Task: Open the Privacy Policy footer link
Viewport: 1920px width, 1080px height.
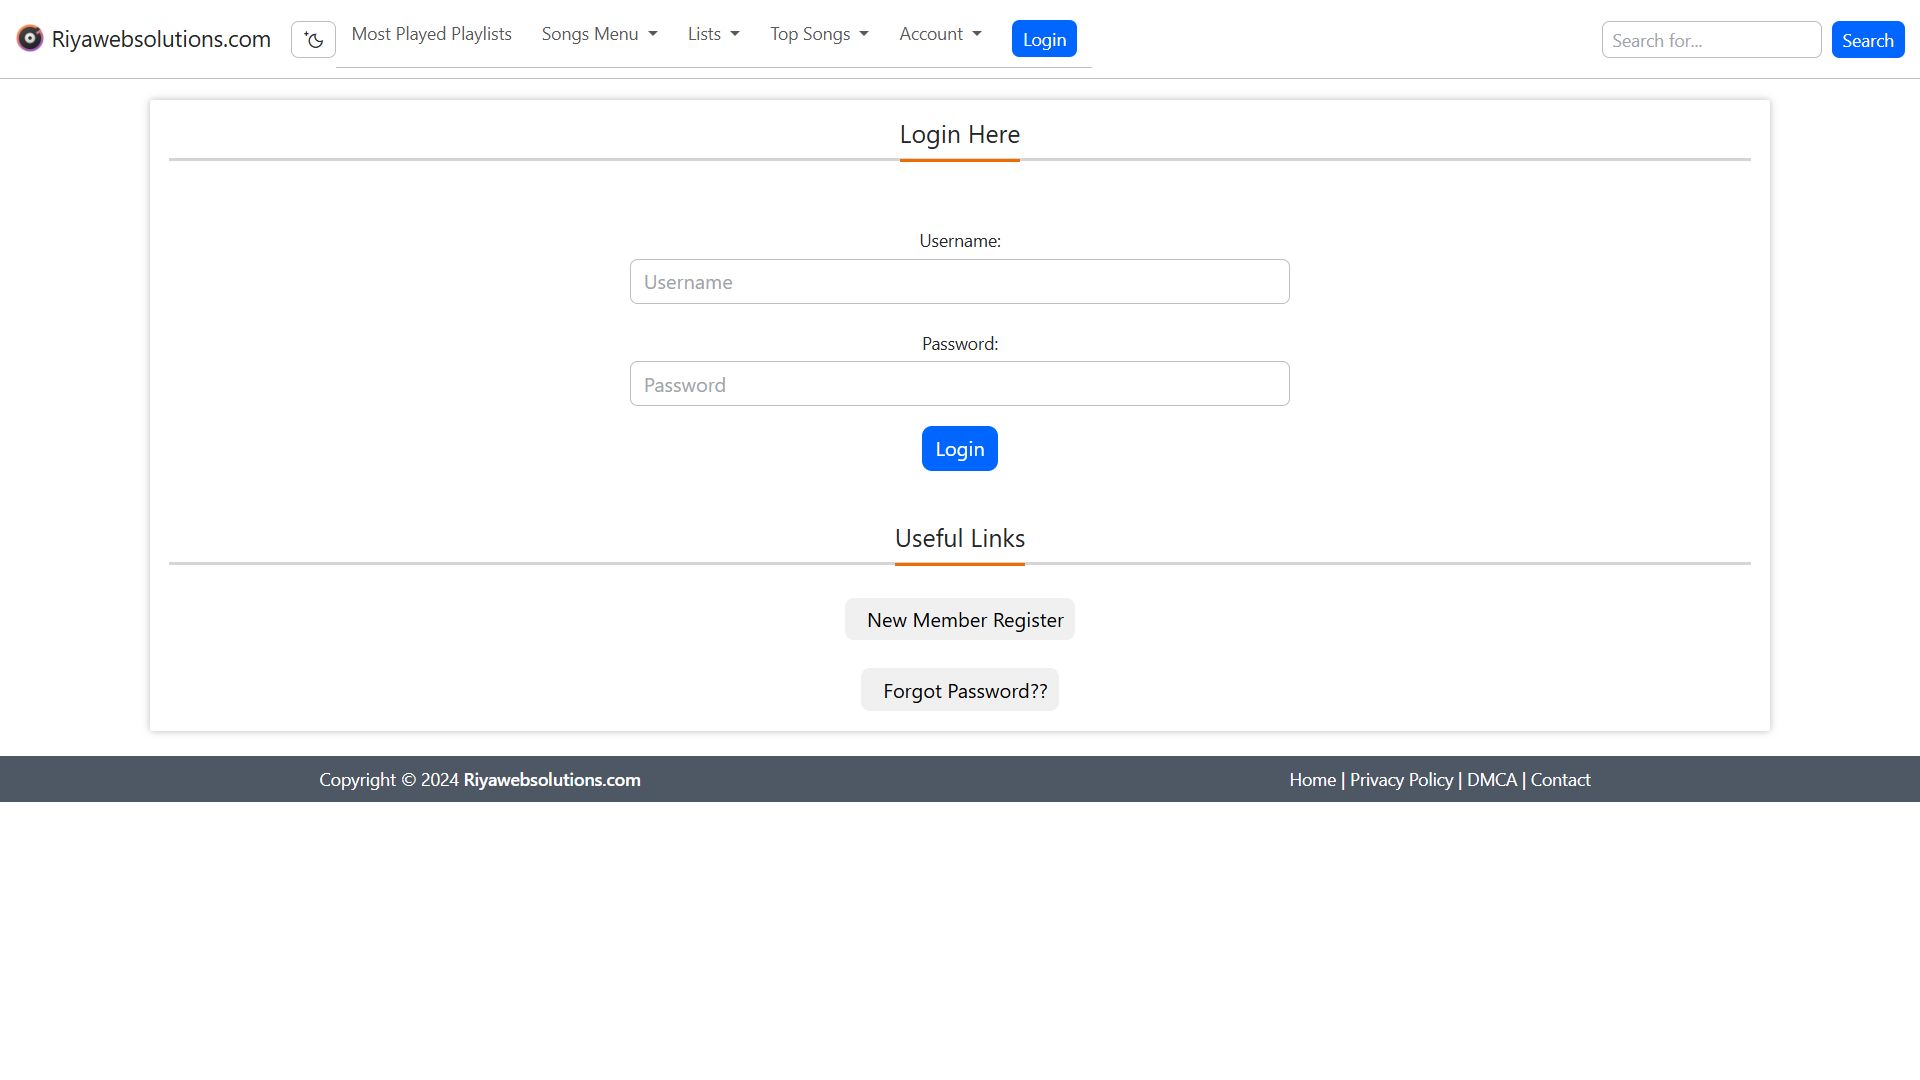Action: point(1401,780)
